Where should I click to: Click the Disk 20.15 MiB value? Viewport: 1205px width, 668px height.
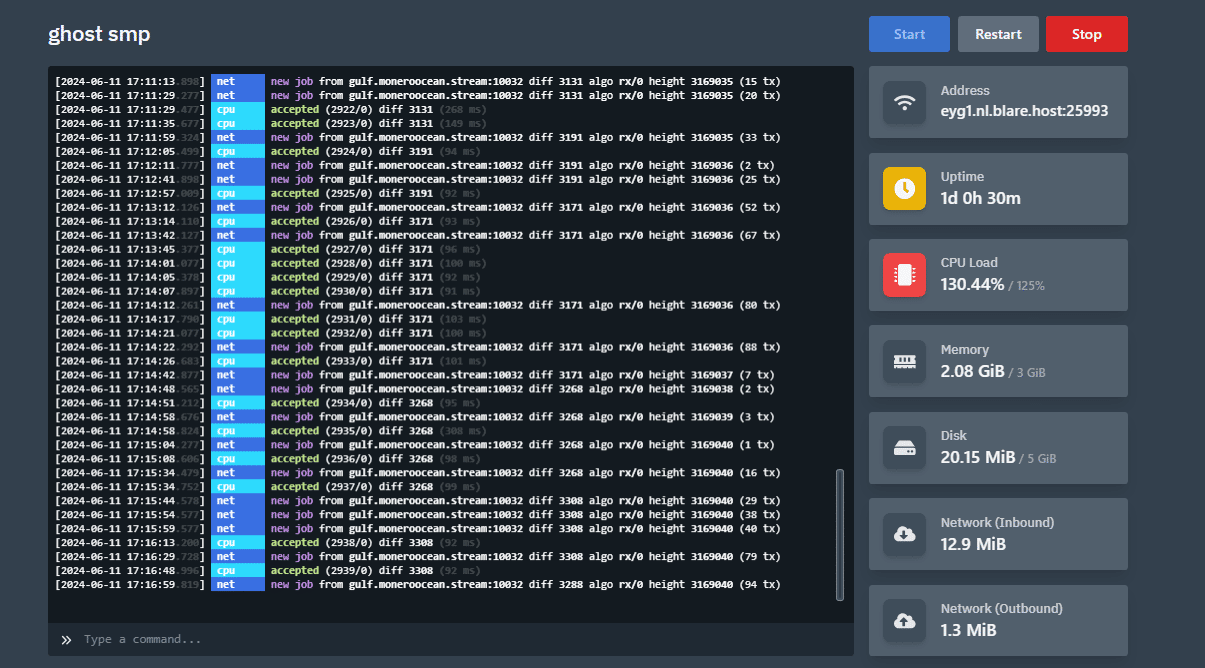pyautogui.click(x=978, y=457)
